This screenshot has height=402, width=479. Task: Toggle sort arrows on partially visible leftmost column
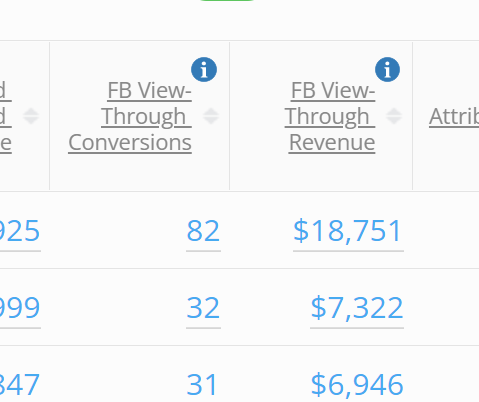(31, 116)
